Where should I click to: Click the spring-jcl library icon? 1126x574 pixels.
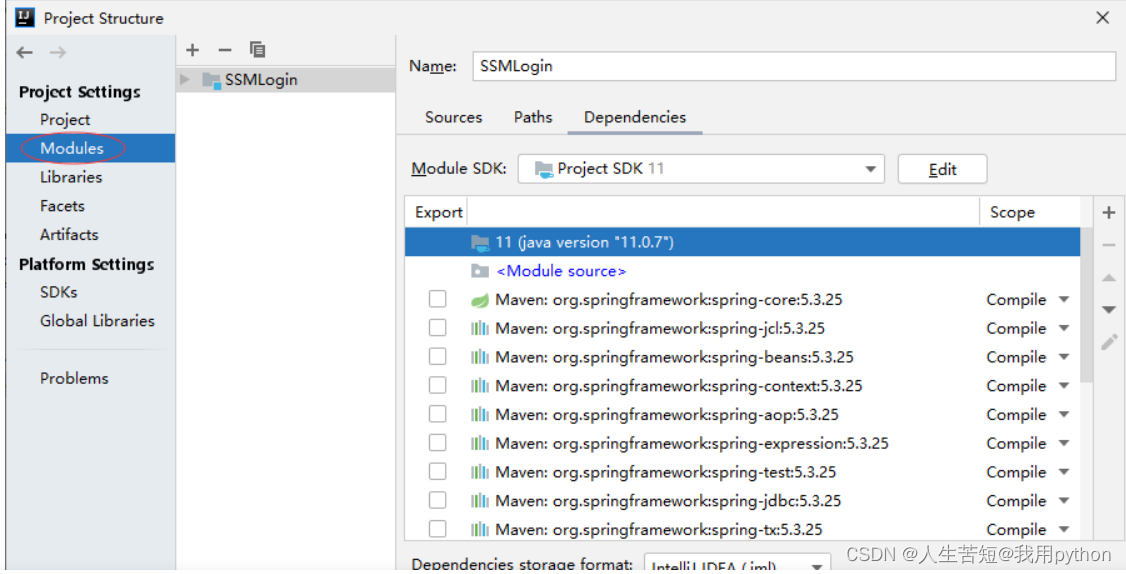(480, 328)
